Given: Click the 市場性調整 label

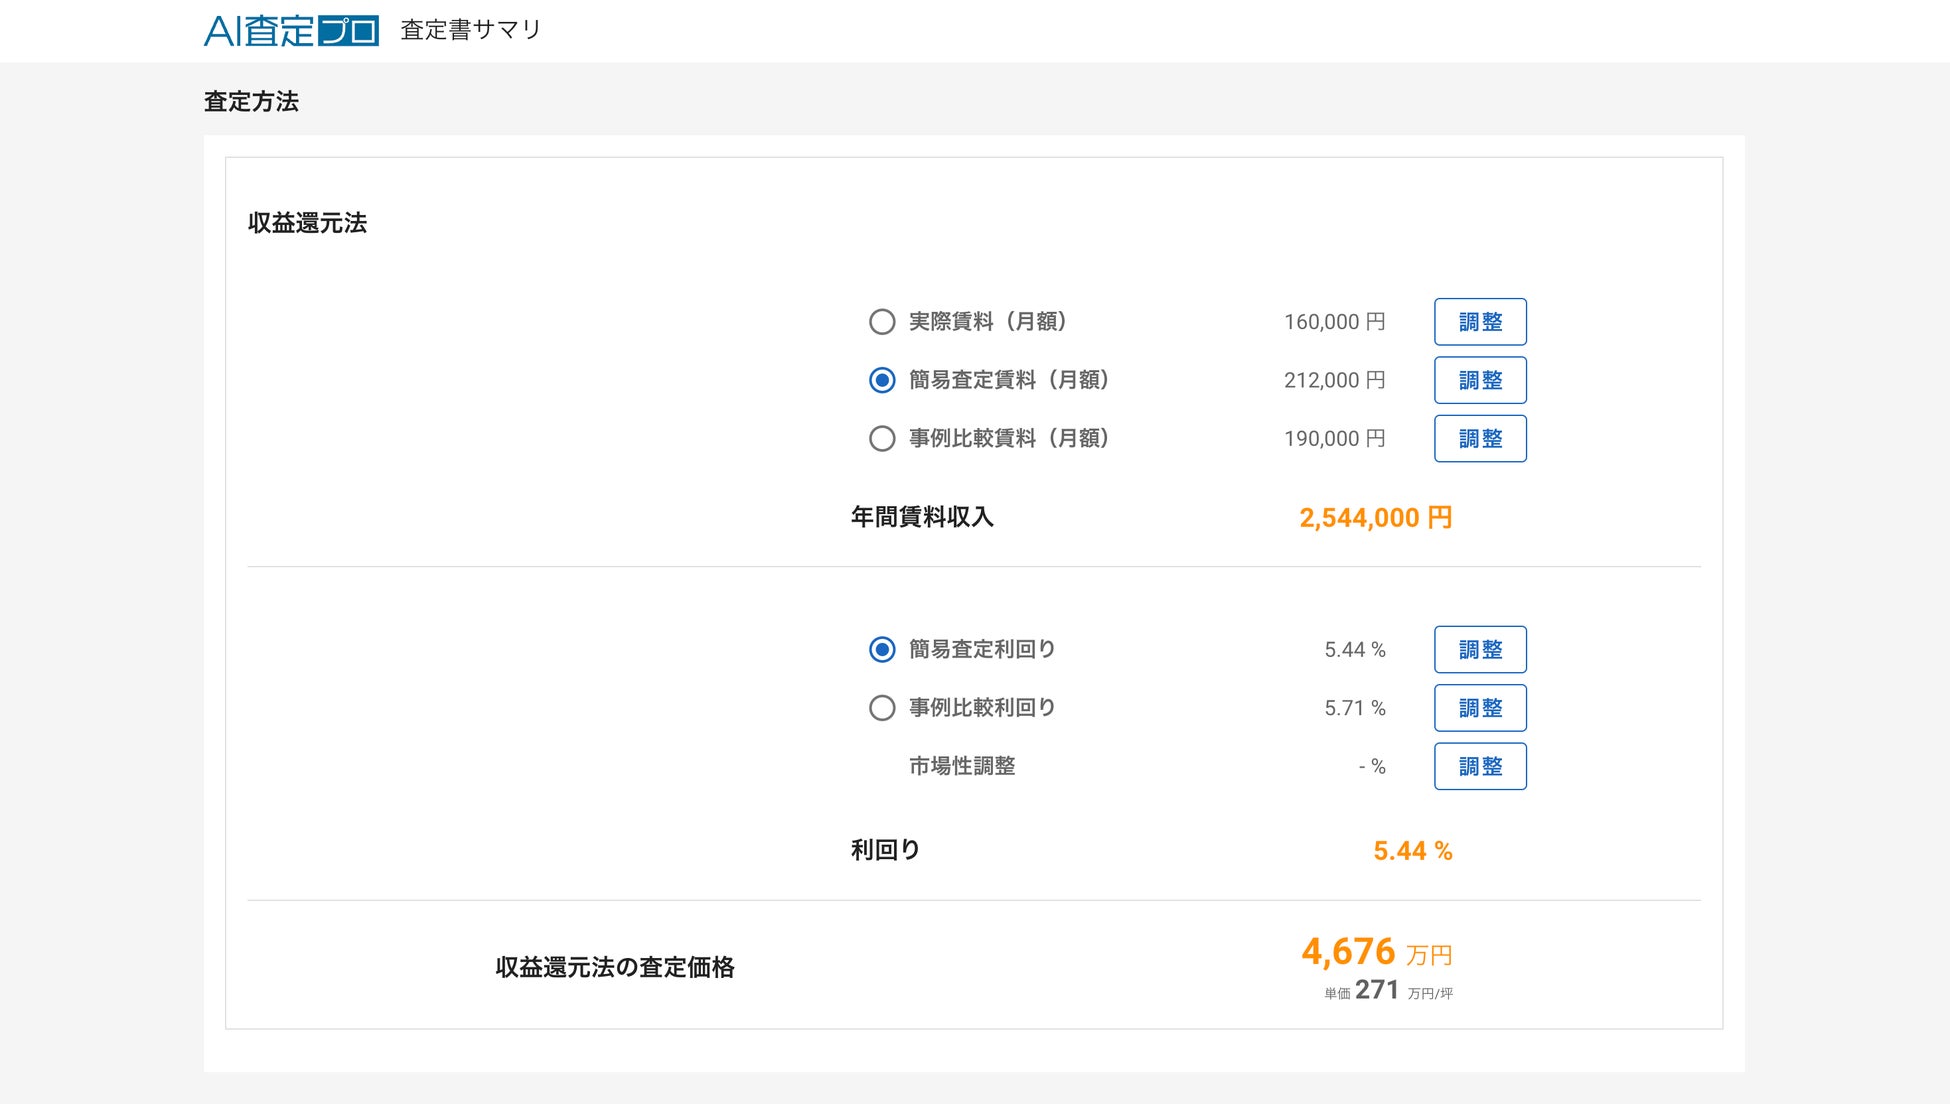Looking at the screenshot, I should pos(962,766).
